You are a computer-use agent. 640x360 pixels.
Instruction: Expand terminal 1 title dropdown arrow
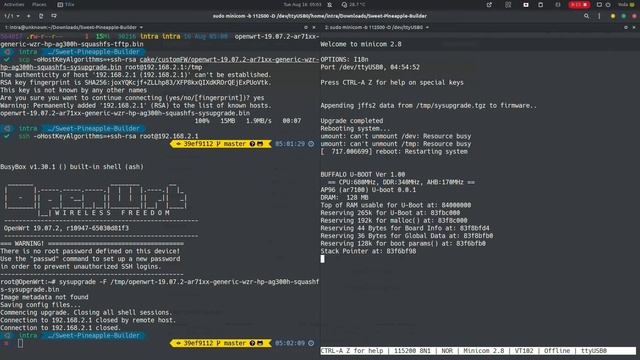(x=141, y=27)
